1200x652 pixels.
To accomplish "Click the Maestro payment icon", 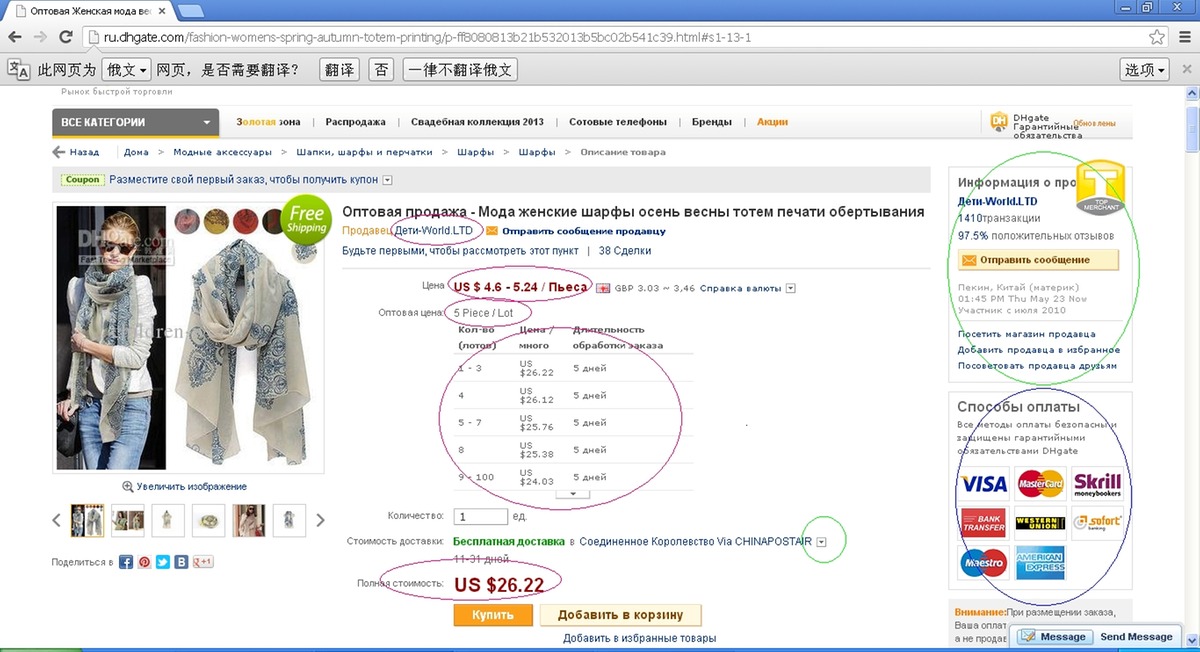I will click(x=984, y=562).
